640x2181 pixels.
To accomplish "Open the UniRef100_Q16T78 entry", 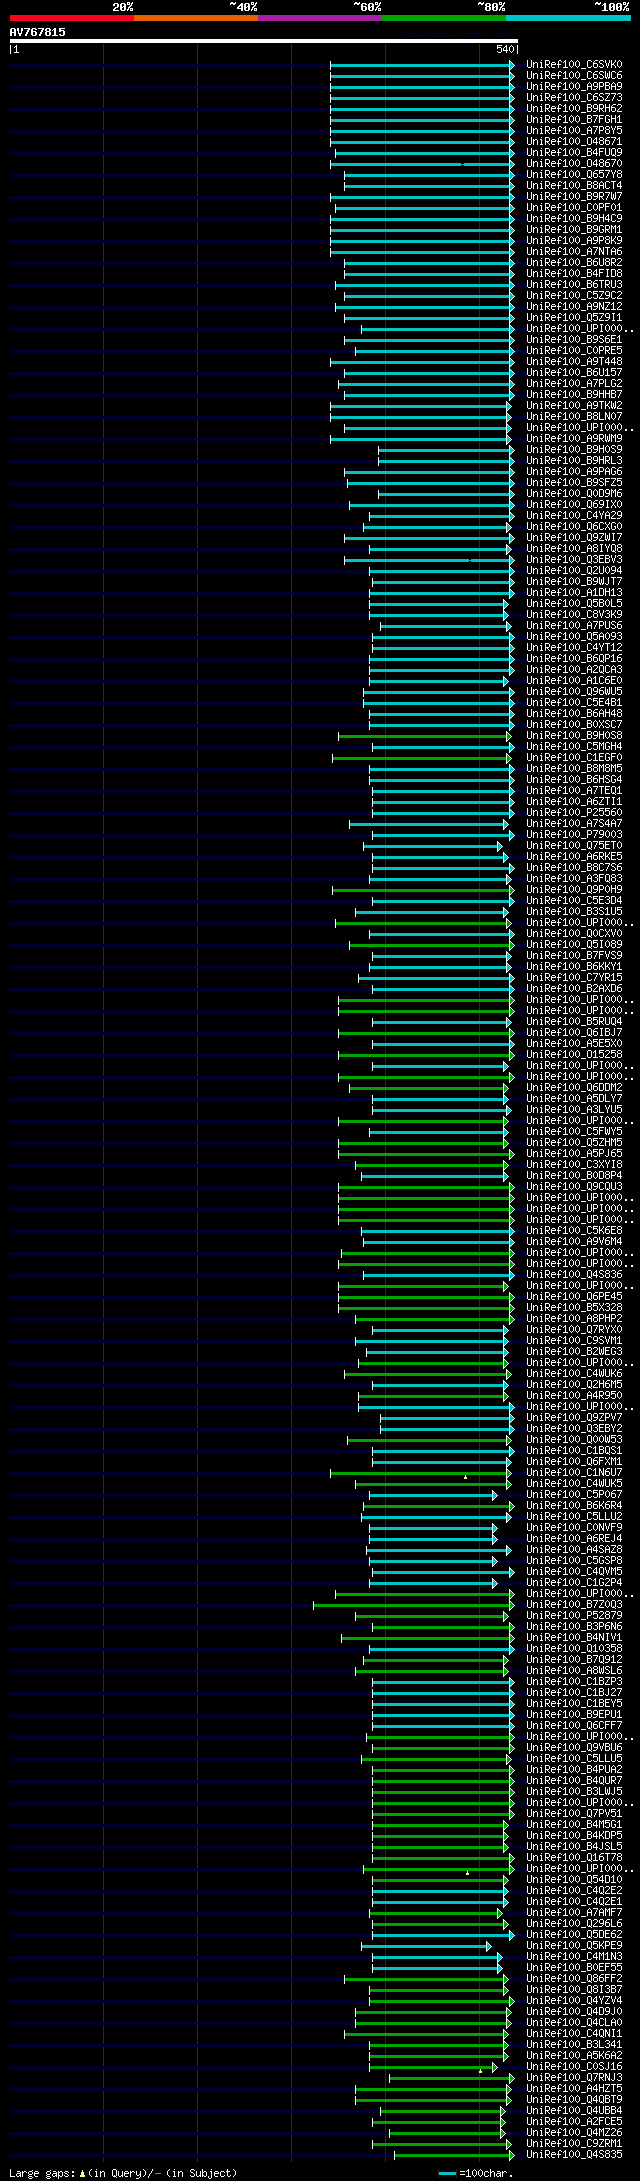I will point(574,1857).
